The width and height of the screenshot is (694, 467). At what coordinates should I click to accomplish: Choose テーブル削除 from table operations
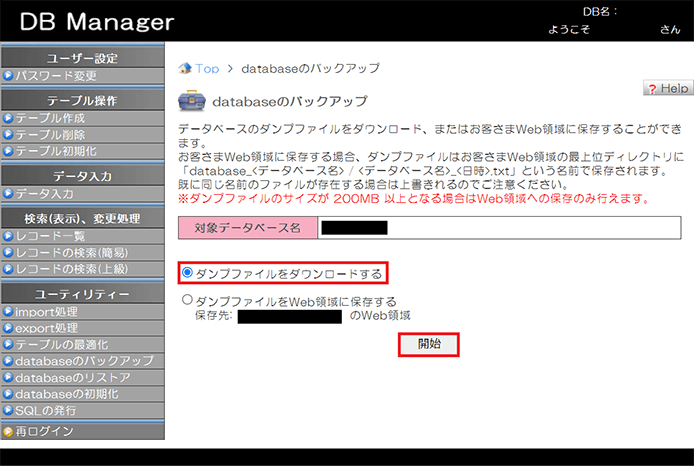pyautogui.click(x=50, y=135)
